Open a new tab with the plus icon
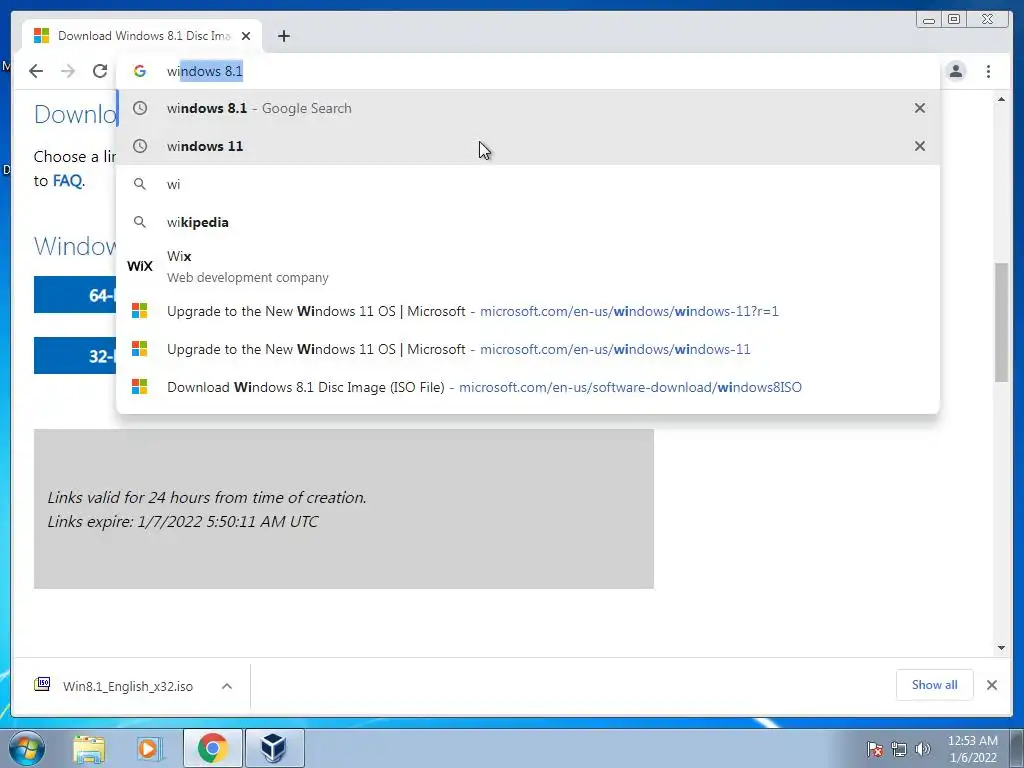The image size is (1024, 768). 283,36
